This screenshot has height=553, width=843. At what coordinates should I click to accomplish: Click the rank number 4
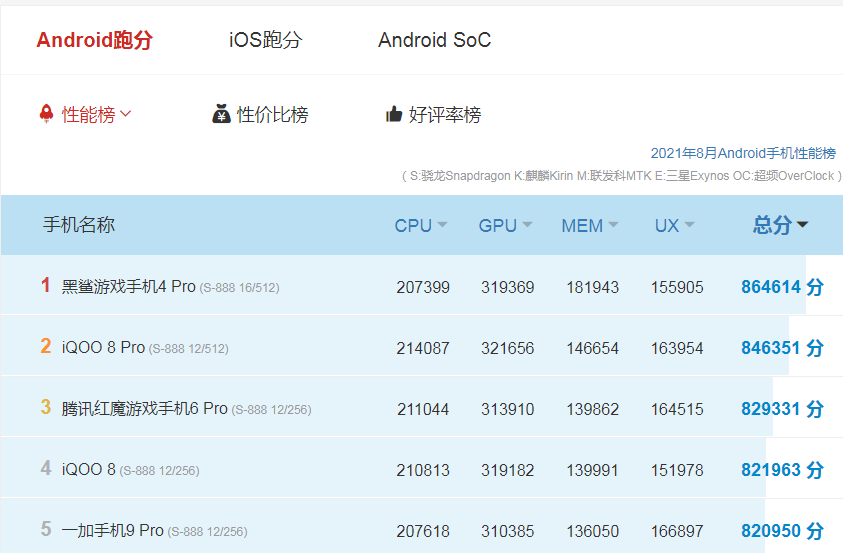[46, 468]
